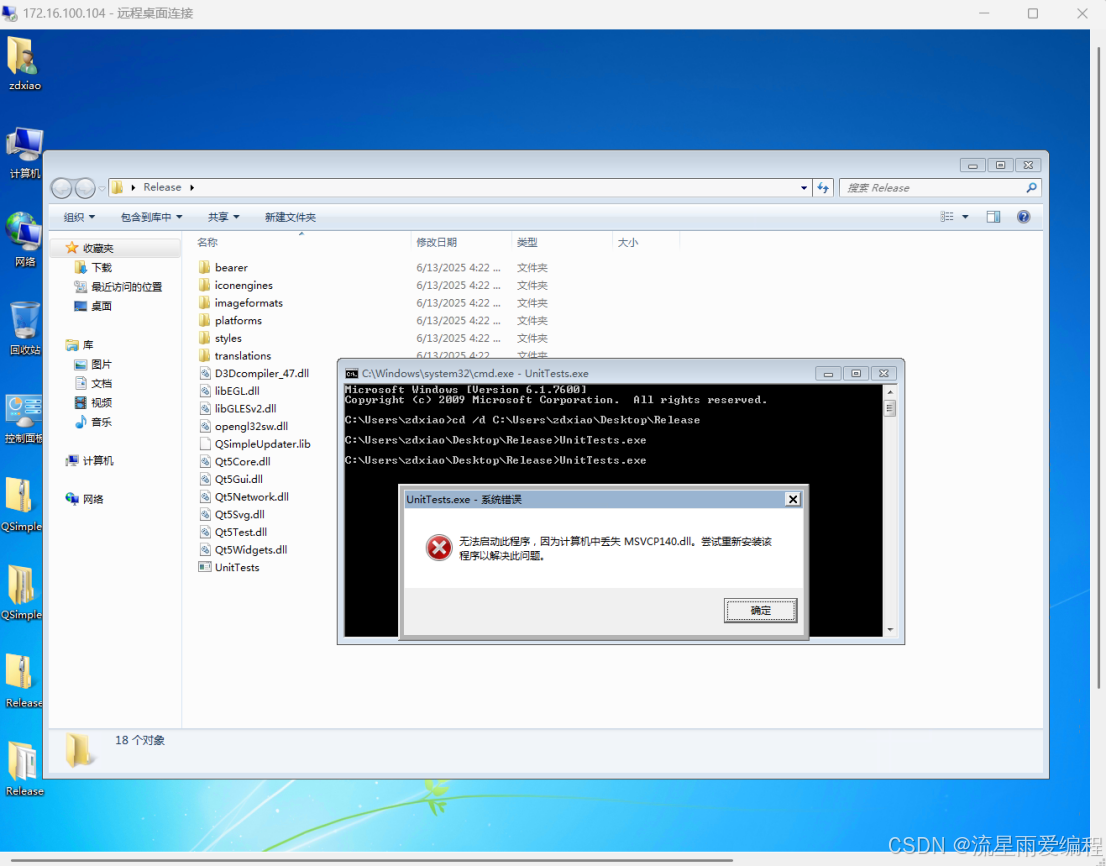
Task: Select 计算机 in the navigation pane
Action: tap(90, 461)
